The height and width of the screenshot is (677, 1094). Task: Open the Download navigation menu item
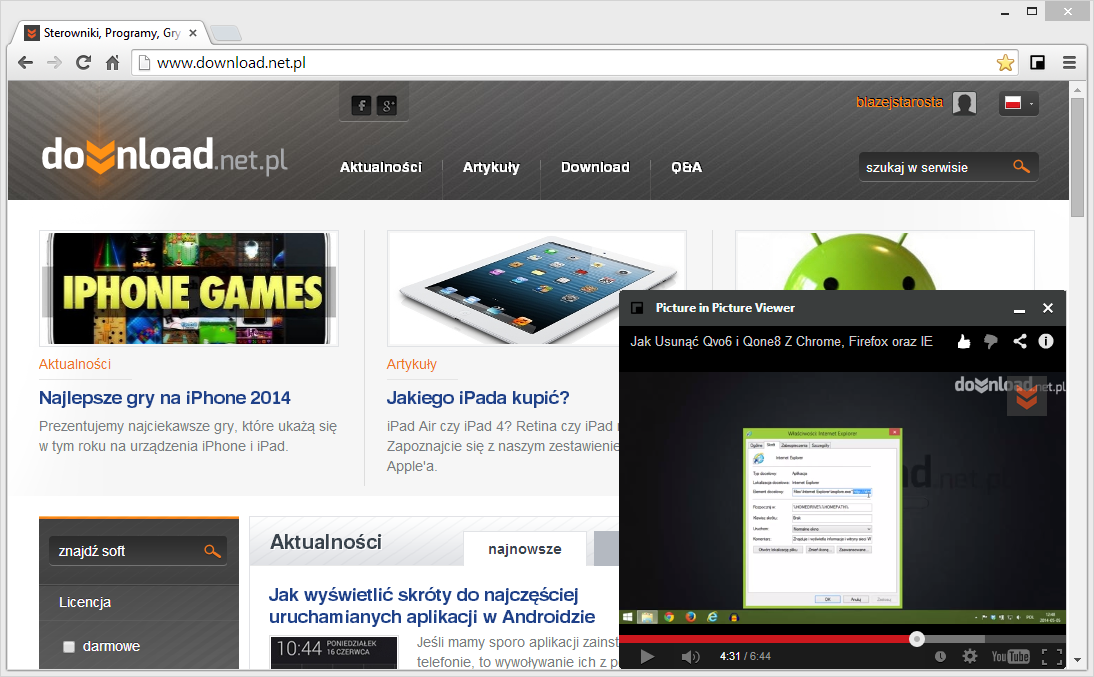595,168
